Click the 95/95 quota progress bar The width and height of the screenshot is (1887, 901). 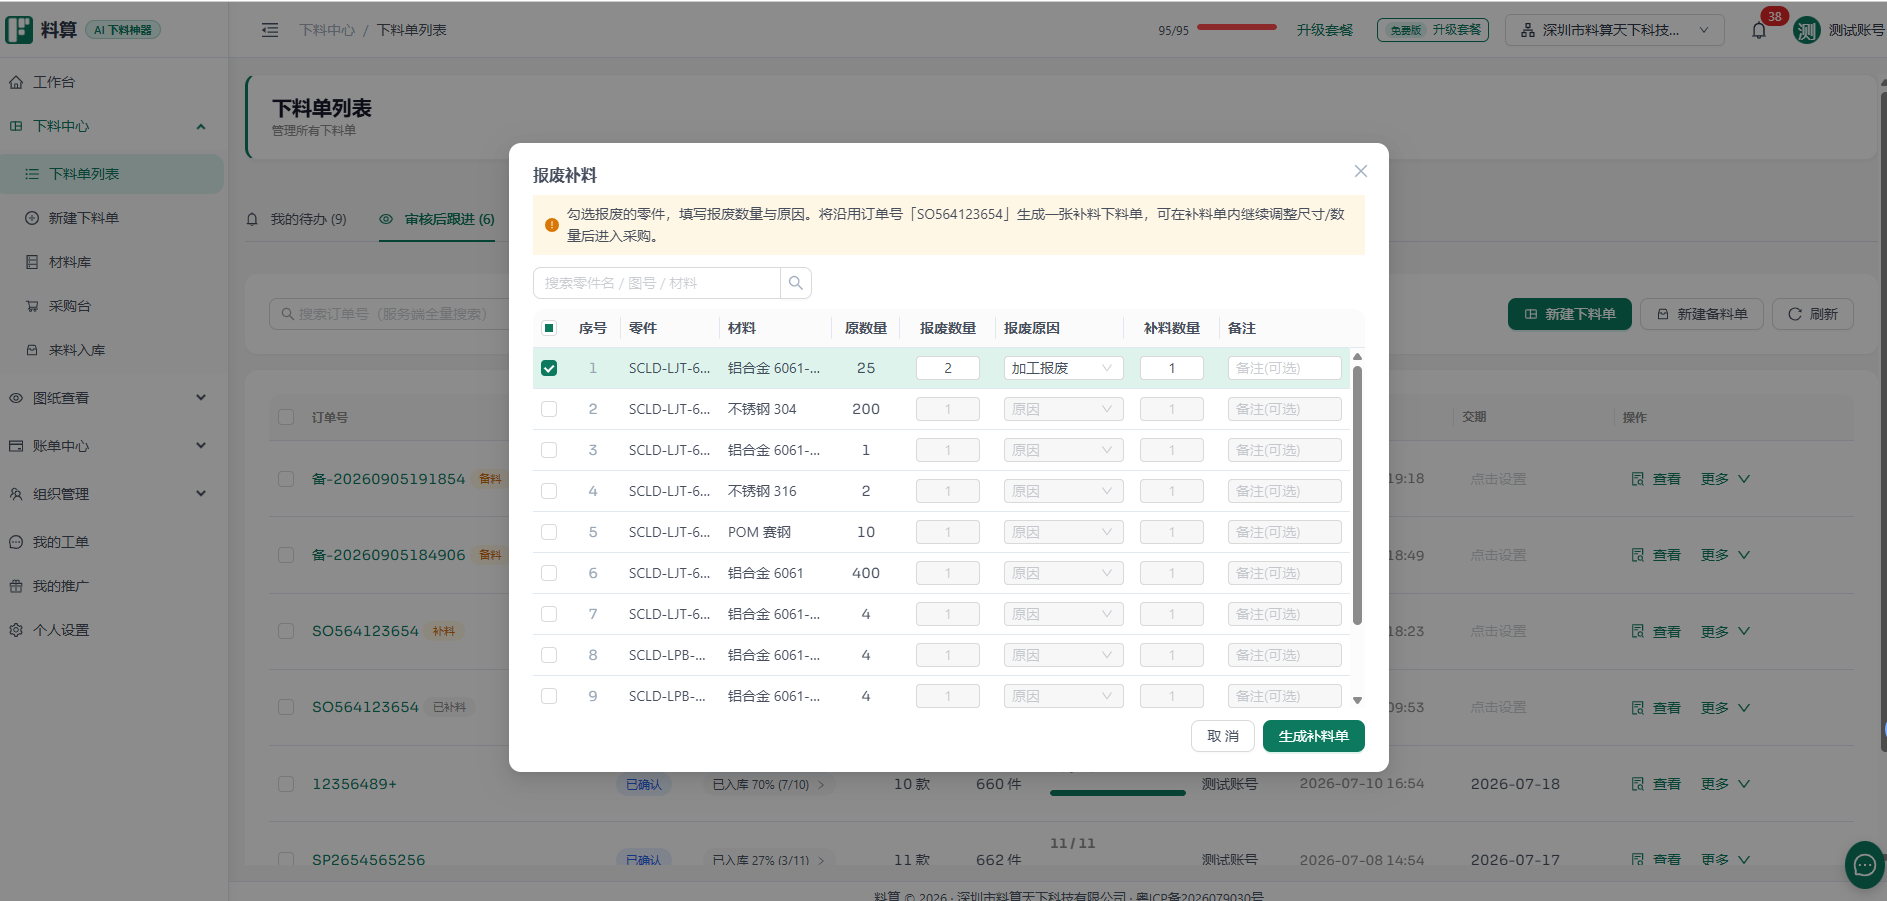tap(1237, 27)
